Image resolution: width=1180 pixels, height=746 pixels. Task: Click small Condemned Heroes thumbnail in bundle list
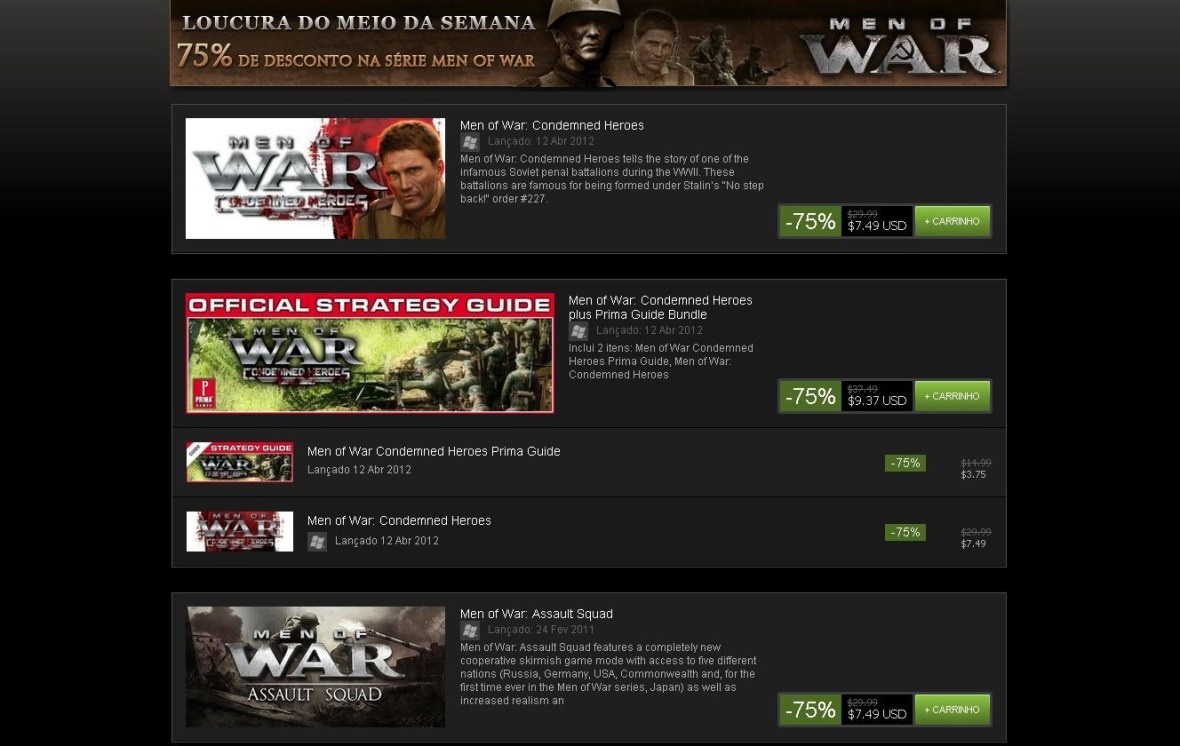click(239, 531)
